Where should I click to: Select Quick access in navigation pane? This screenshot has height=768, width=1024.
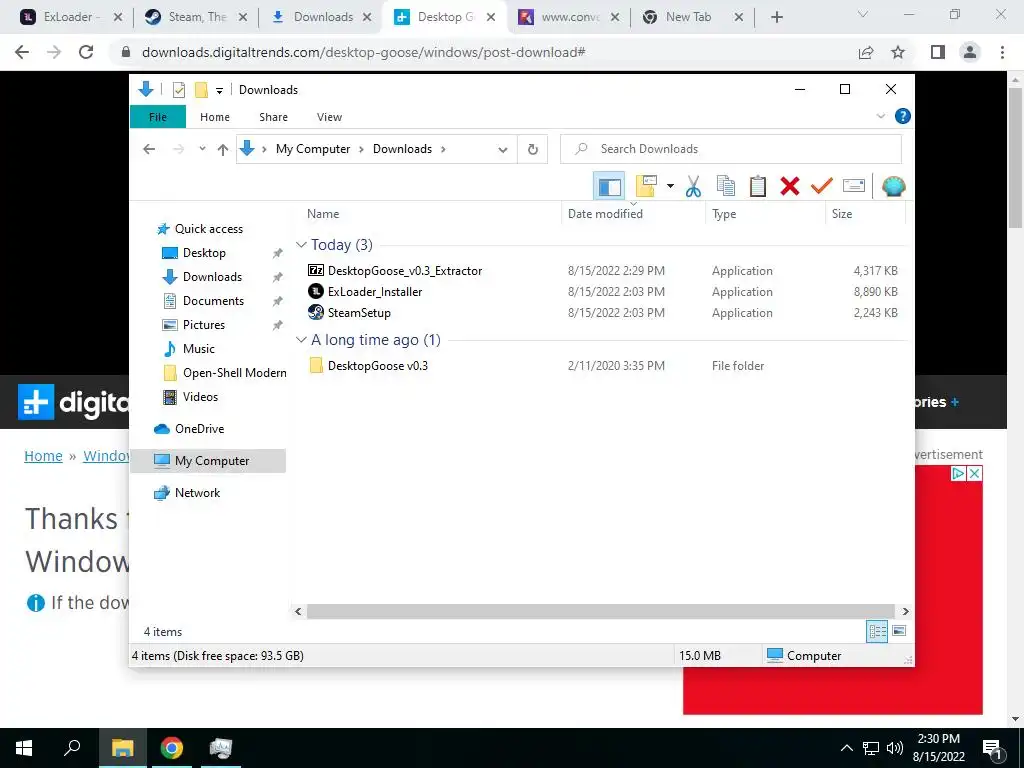coord(208,229)
